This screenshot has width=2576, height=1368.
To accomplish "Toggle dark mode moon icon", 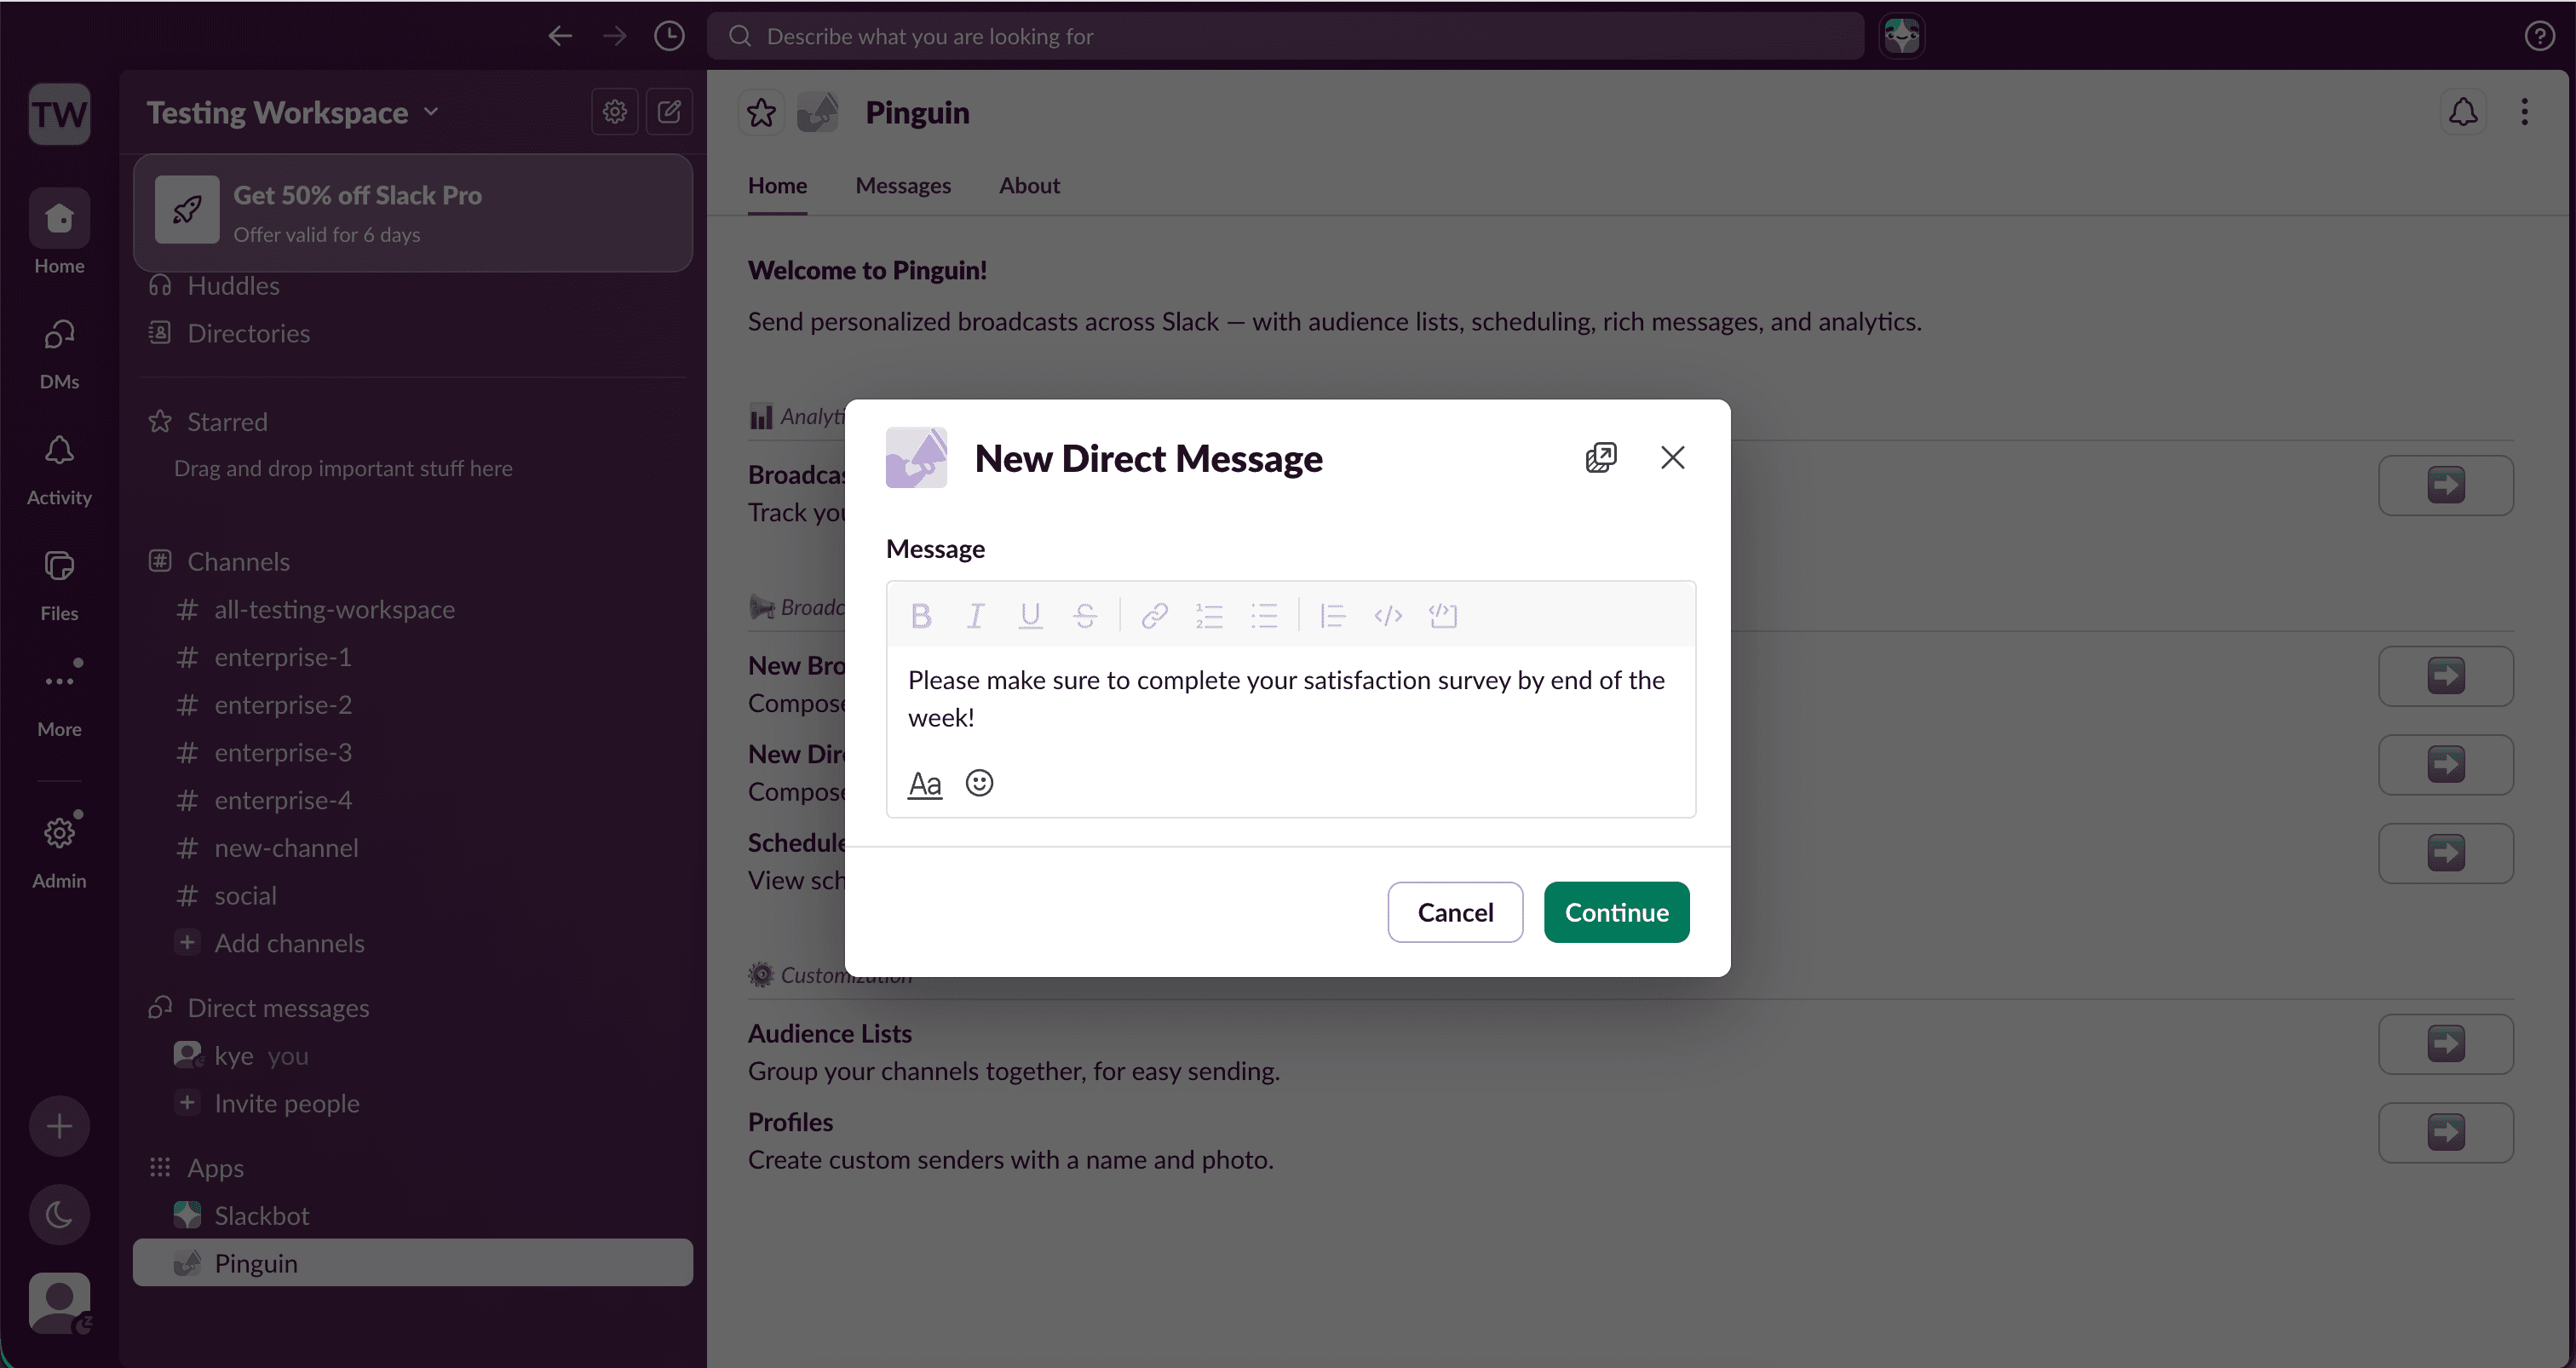I will 59,1215.
